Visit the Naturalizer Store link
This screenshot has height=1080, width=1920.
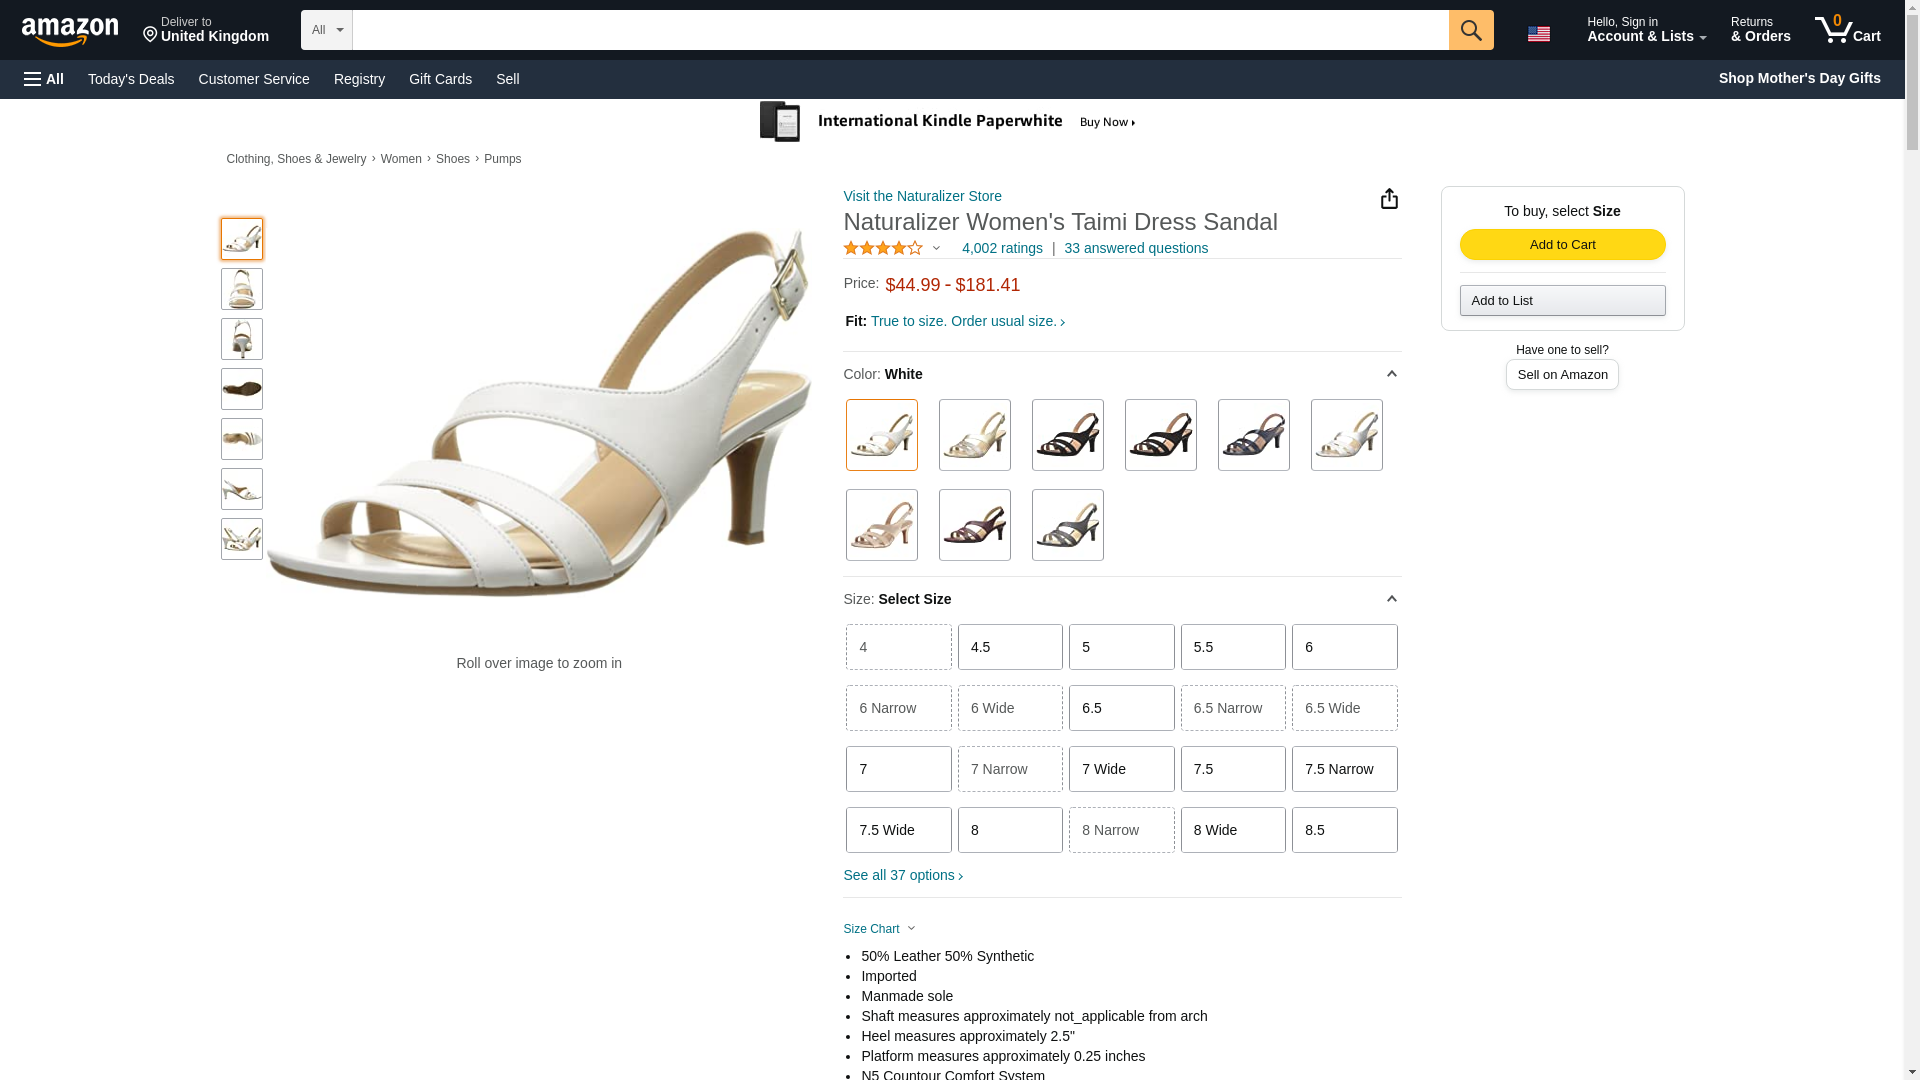coord(922,196)
